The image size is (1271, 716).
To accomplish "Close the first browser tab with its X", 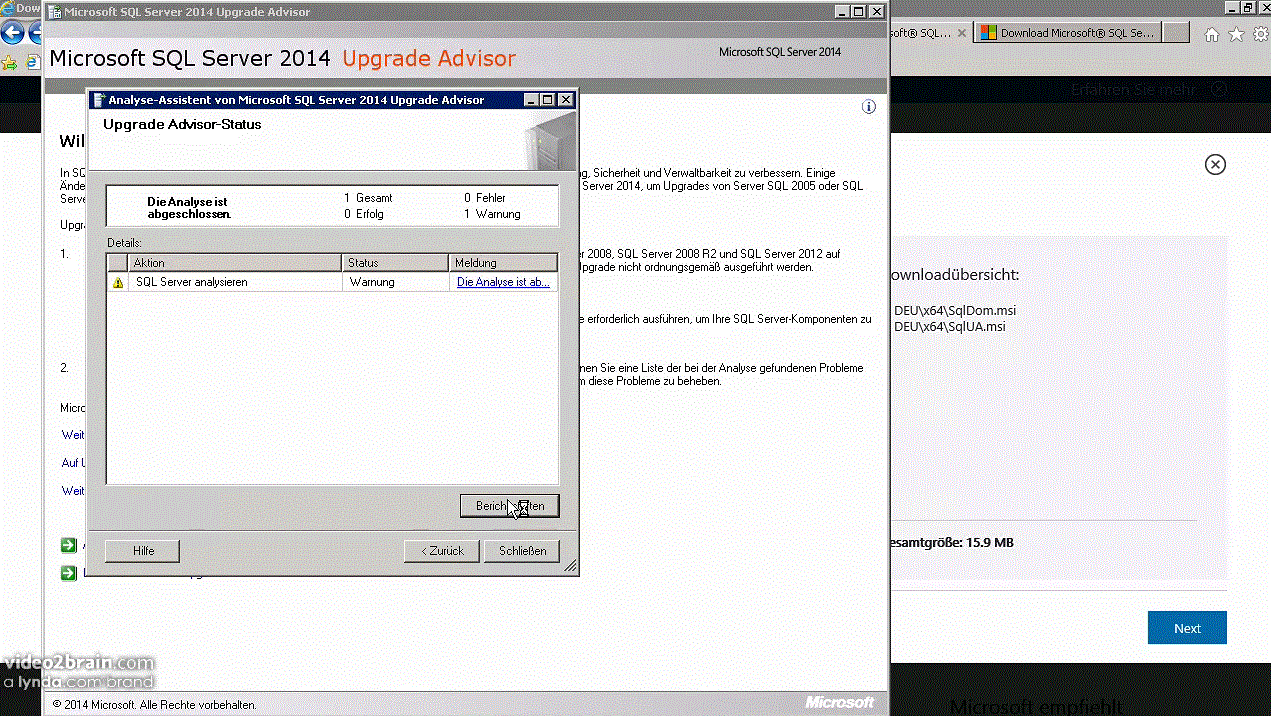I will coord(962,33).
